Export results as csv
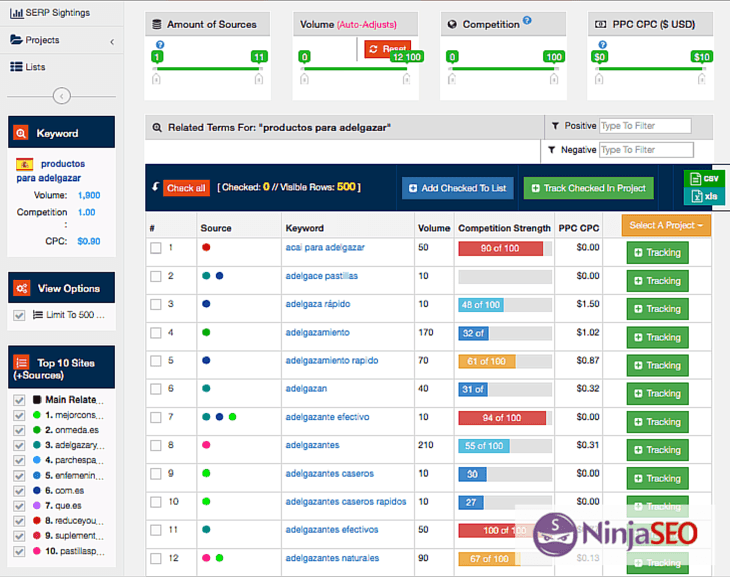 pos(704,178)
